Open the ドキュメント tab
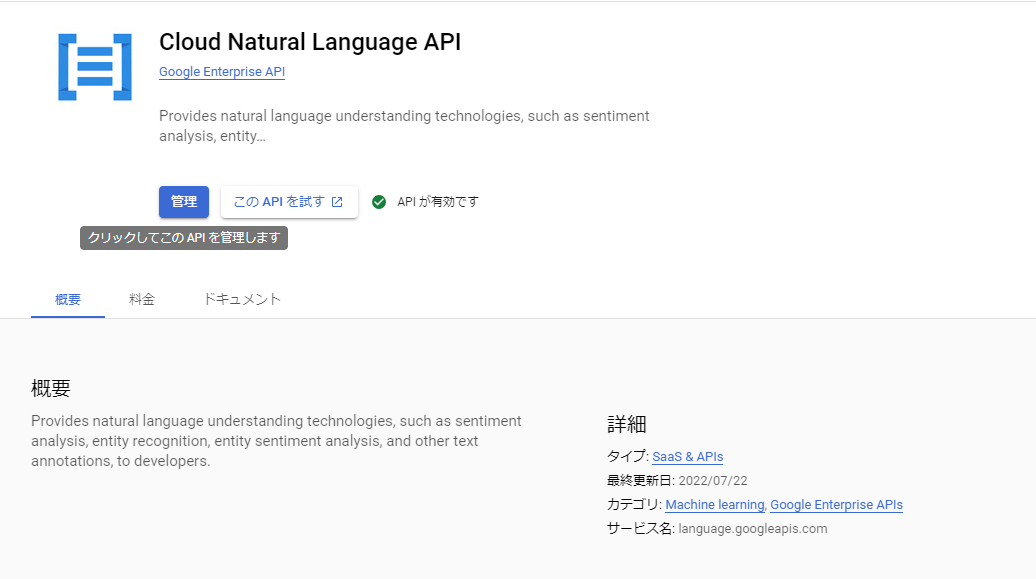Screen dimensions: 1036x579 241,298
